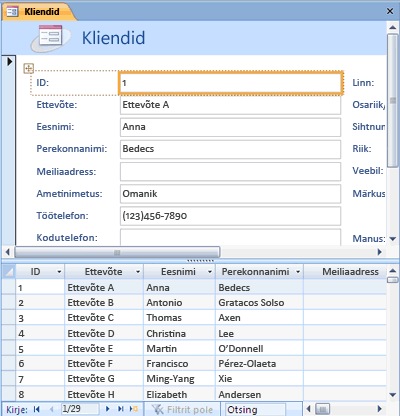Click the Otsing search box
This screenshot has width=400, height=416.
255,409
